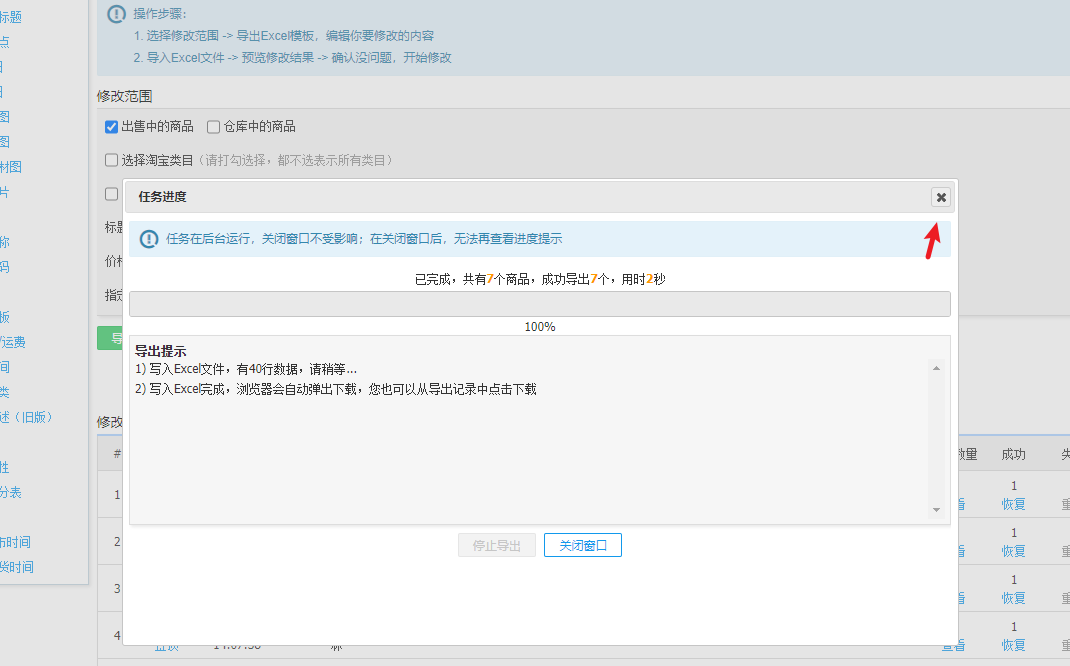The height and width of the screenshot is (666, 1070).
Task: Select the 分表 entry in the sidebar
Action: 10,492
